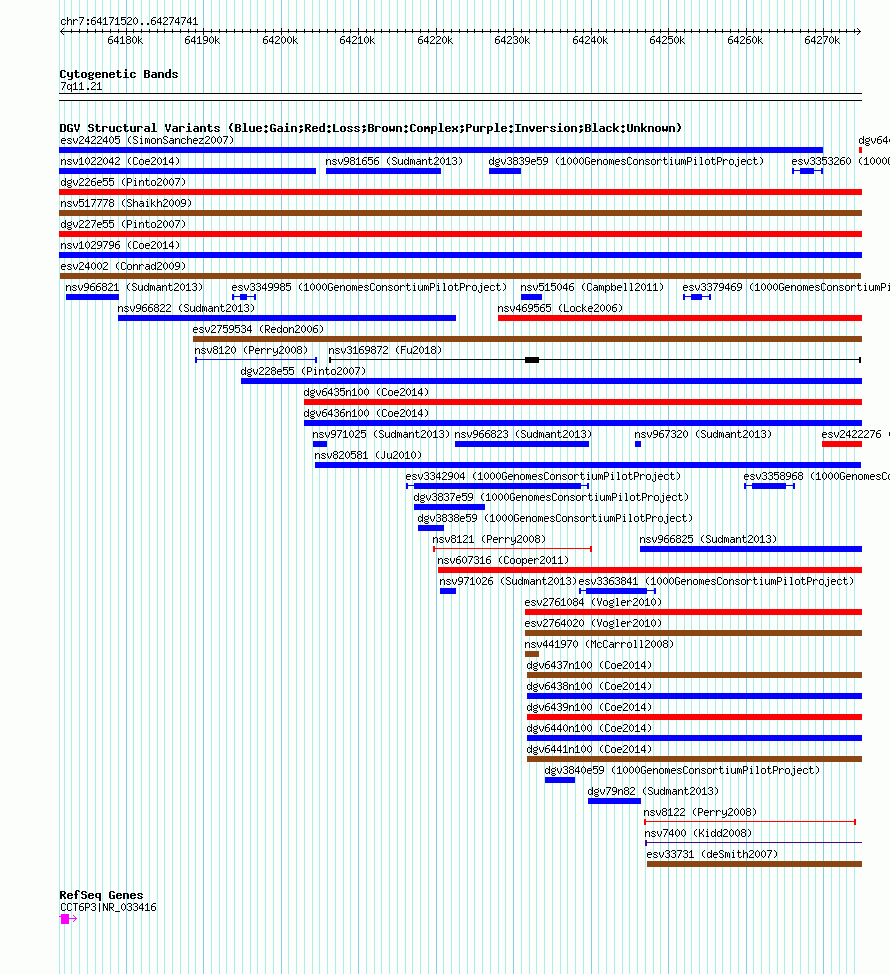
Task: Open dgv79n82 (Sudmant2013) label
Action: [653, 792]
